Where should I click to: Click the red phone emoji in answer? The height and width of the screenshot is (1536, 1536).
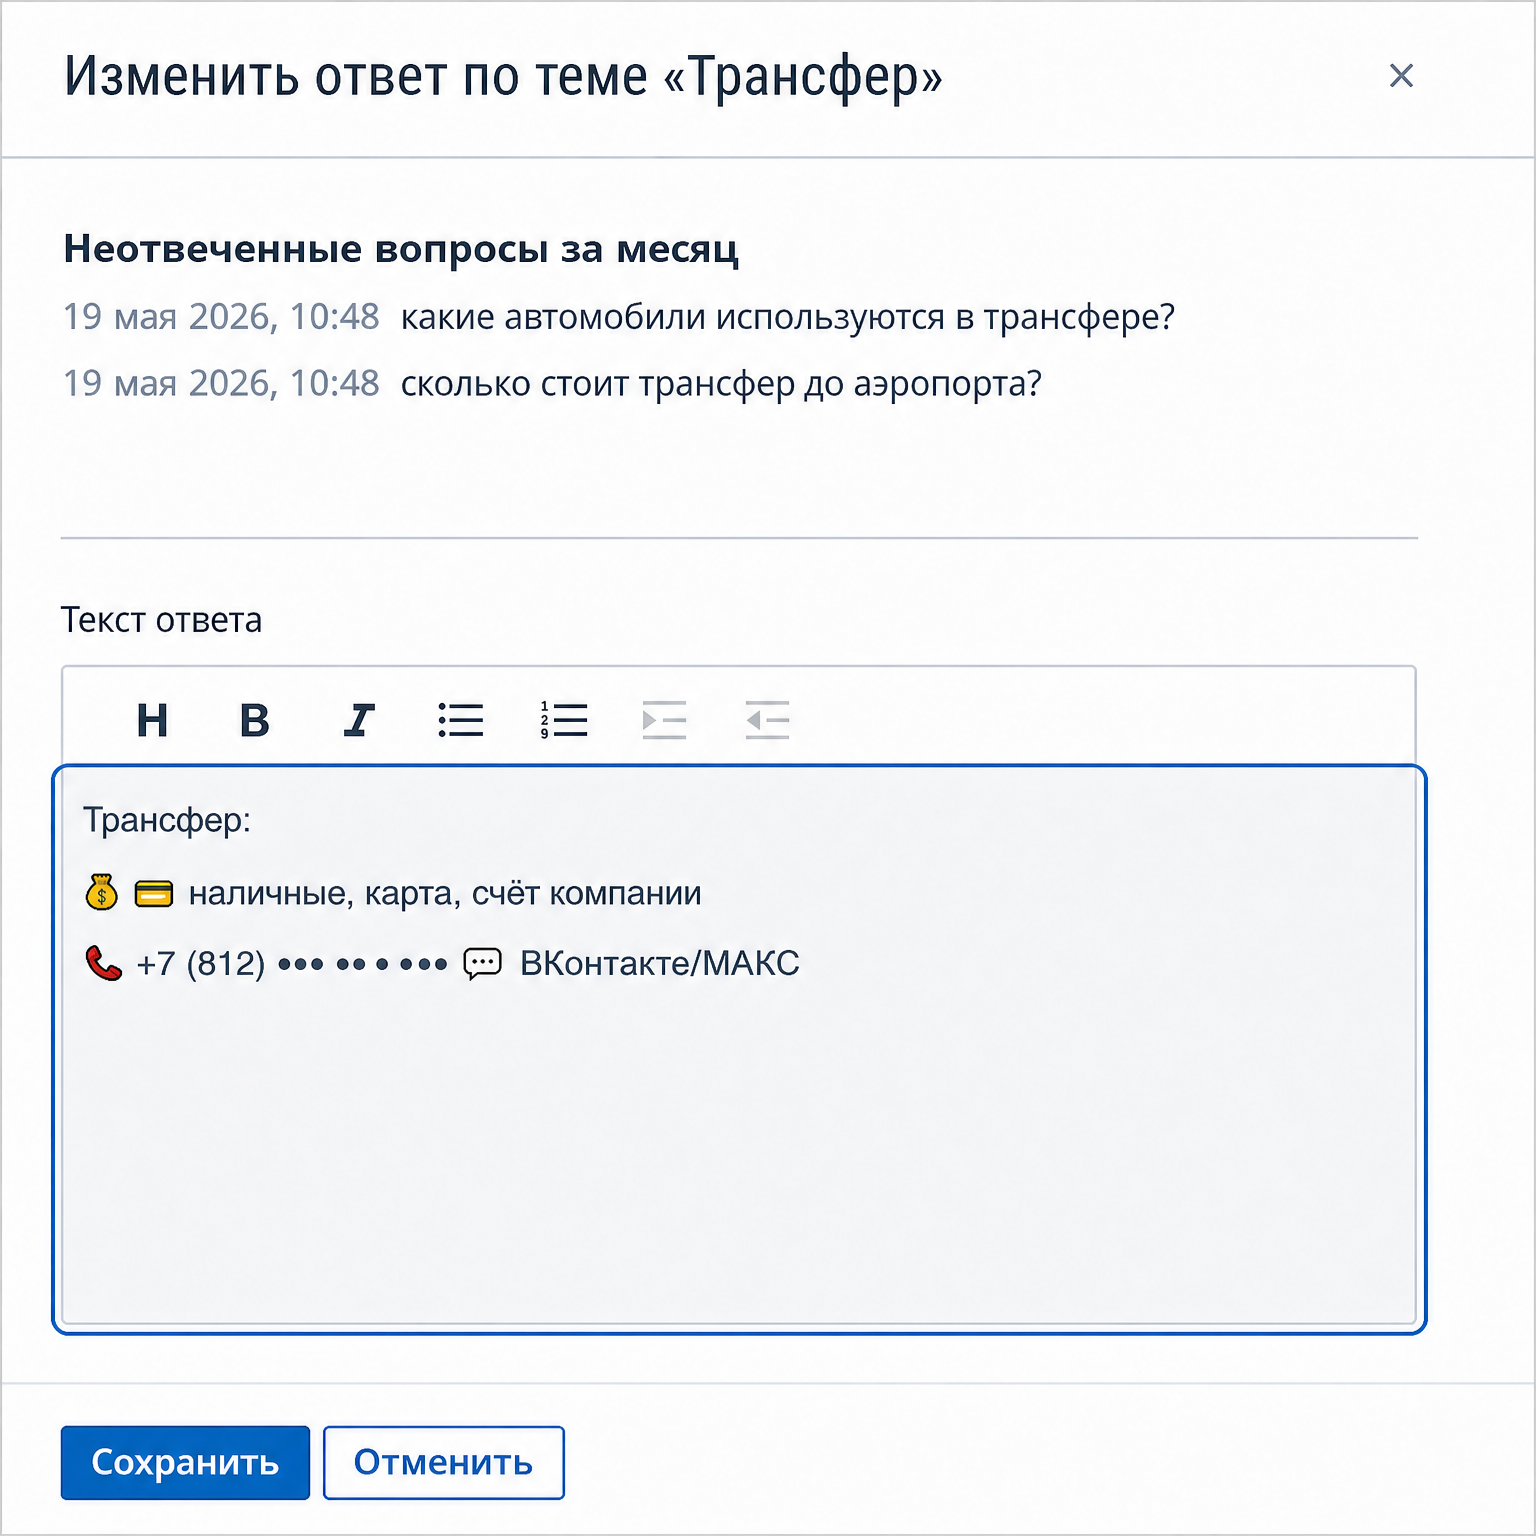click(x=104, y=963)
